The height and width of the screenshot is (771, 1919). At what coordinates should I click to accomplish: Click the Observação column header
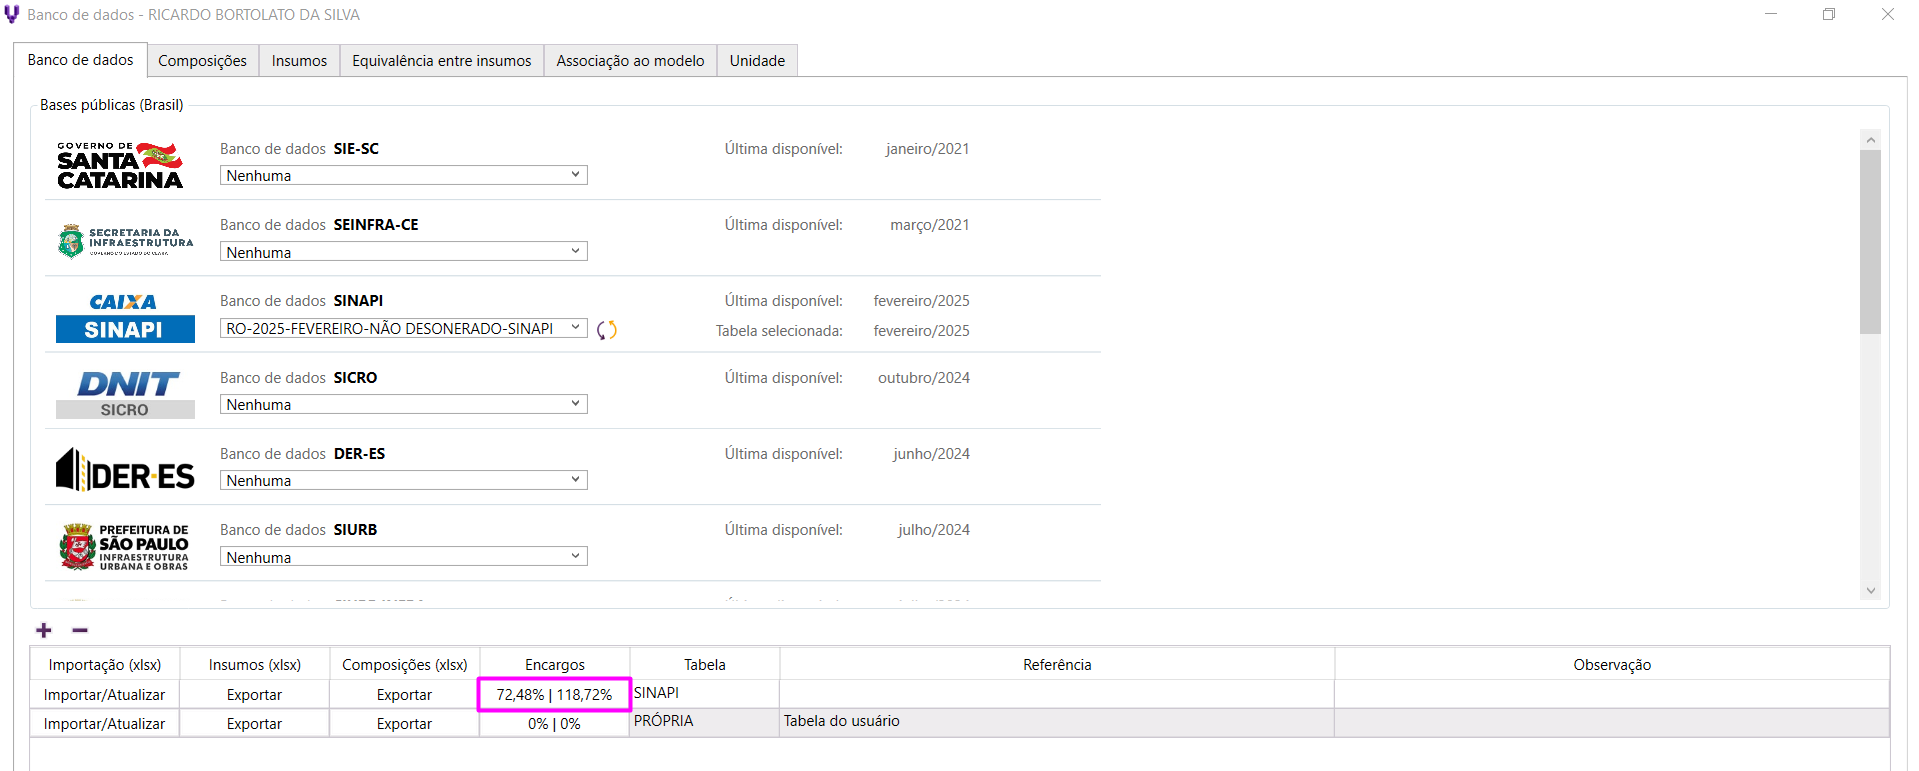coord(1612,665)
